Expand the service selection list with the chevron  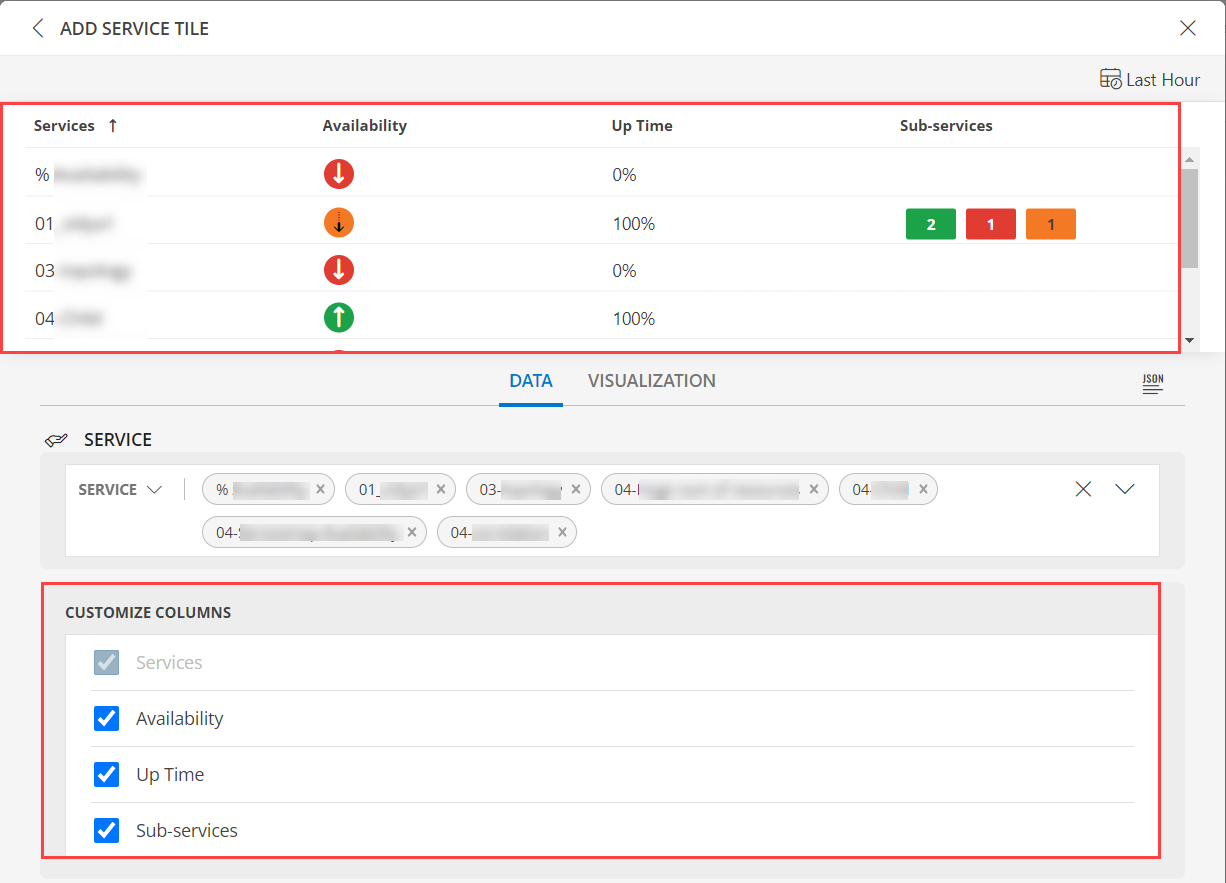click(x=1124, y=489)
